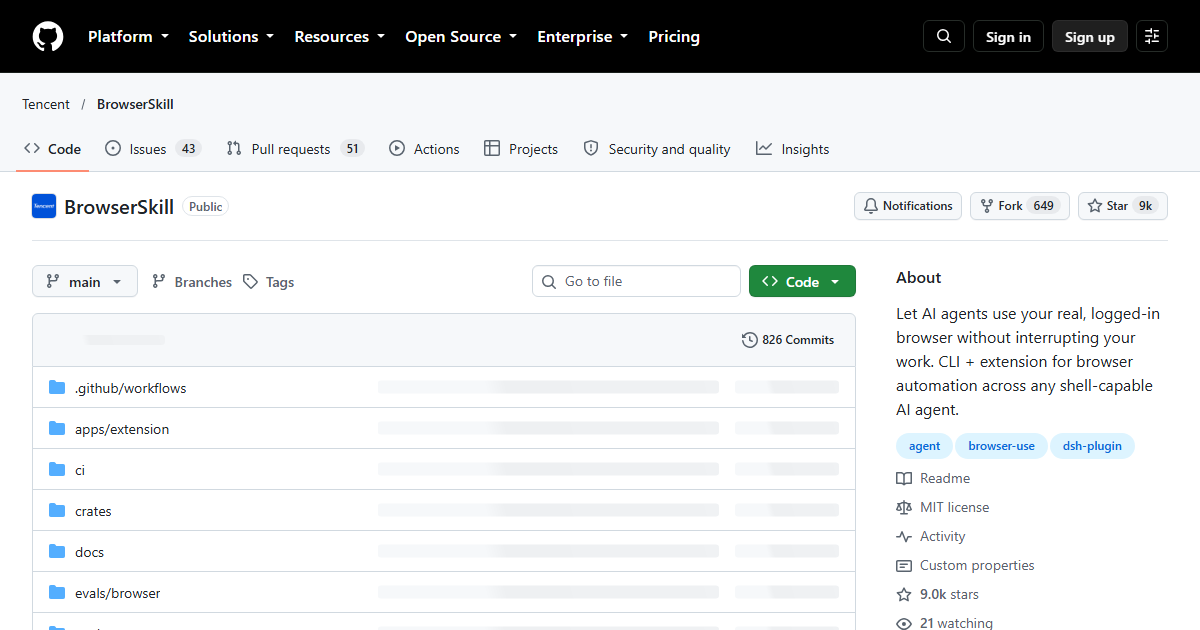Image resolution: width=1200 pixels, height=630 pixels.
Task: Click the Notifications button
Action: 908,206
